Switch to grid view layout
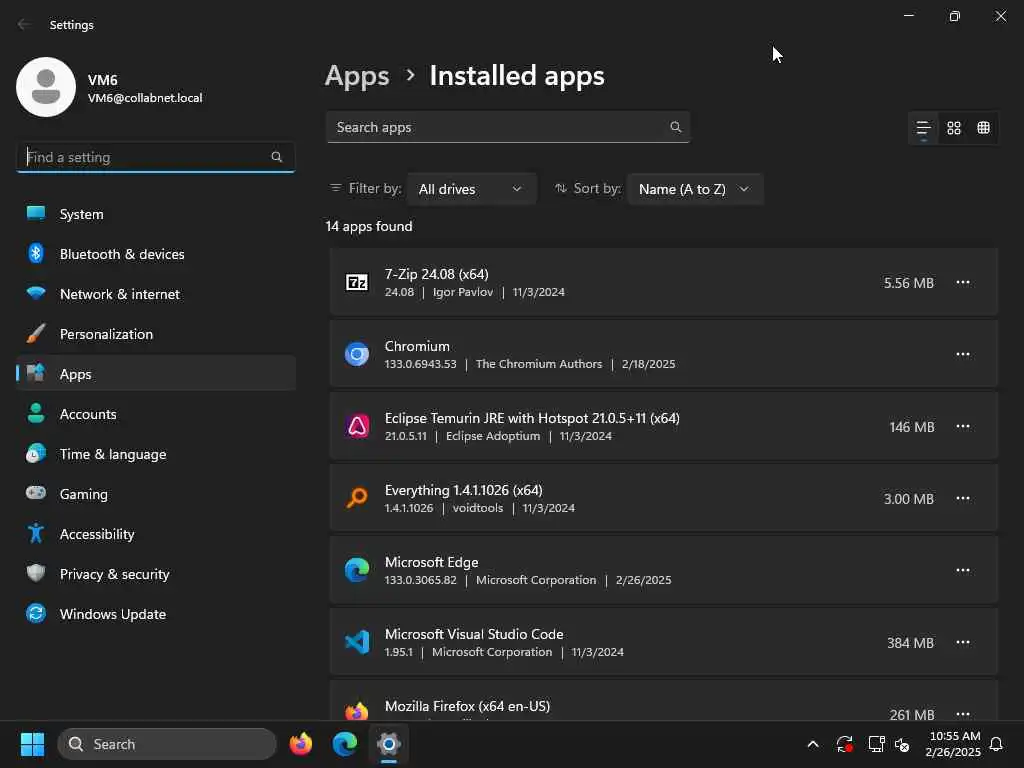The width and height of the screenshot is (1024, 768). [953, 128]
